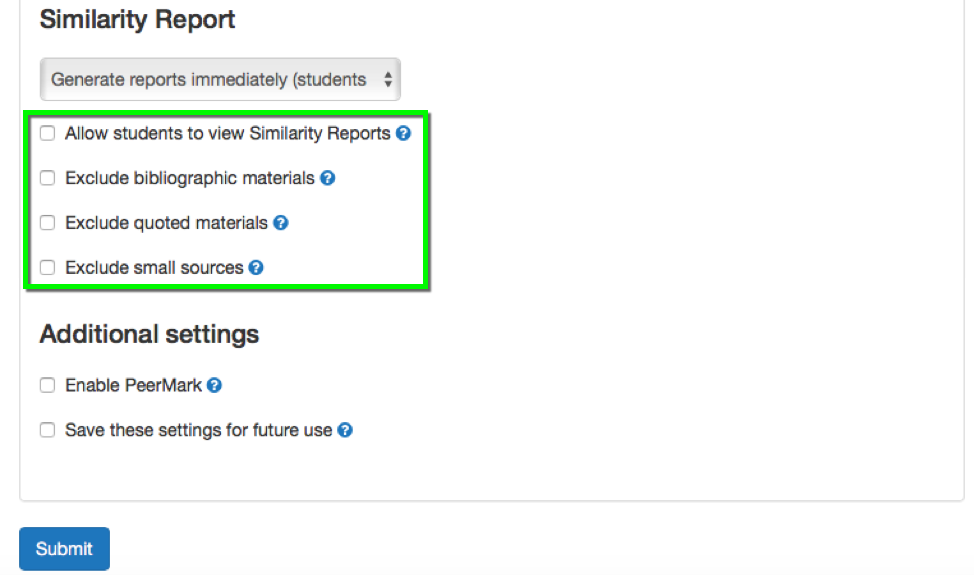Screen dimensions: 974x575
Task: Open the Generate reports immediately dropdown
Action: [x=220, y=79]
